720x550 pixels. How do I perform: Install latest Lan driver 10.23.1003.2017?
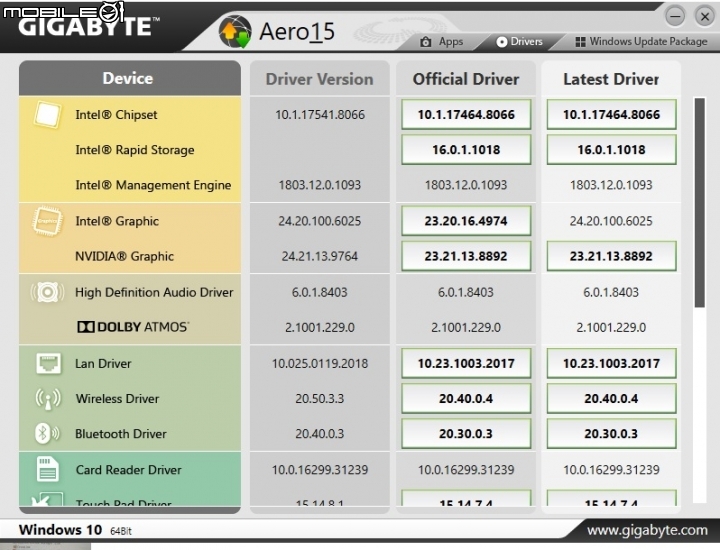click(611, 363)
